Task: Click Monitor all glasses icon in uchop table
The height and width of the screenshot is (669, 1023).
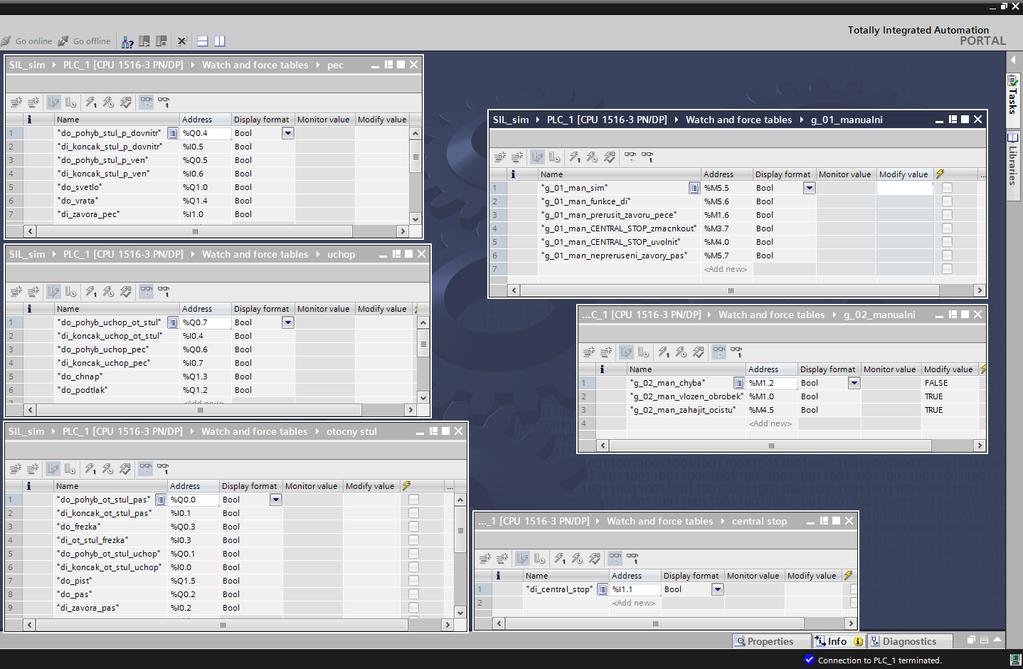Action: [x=146, y=292]
